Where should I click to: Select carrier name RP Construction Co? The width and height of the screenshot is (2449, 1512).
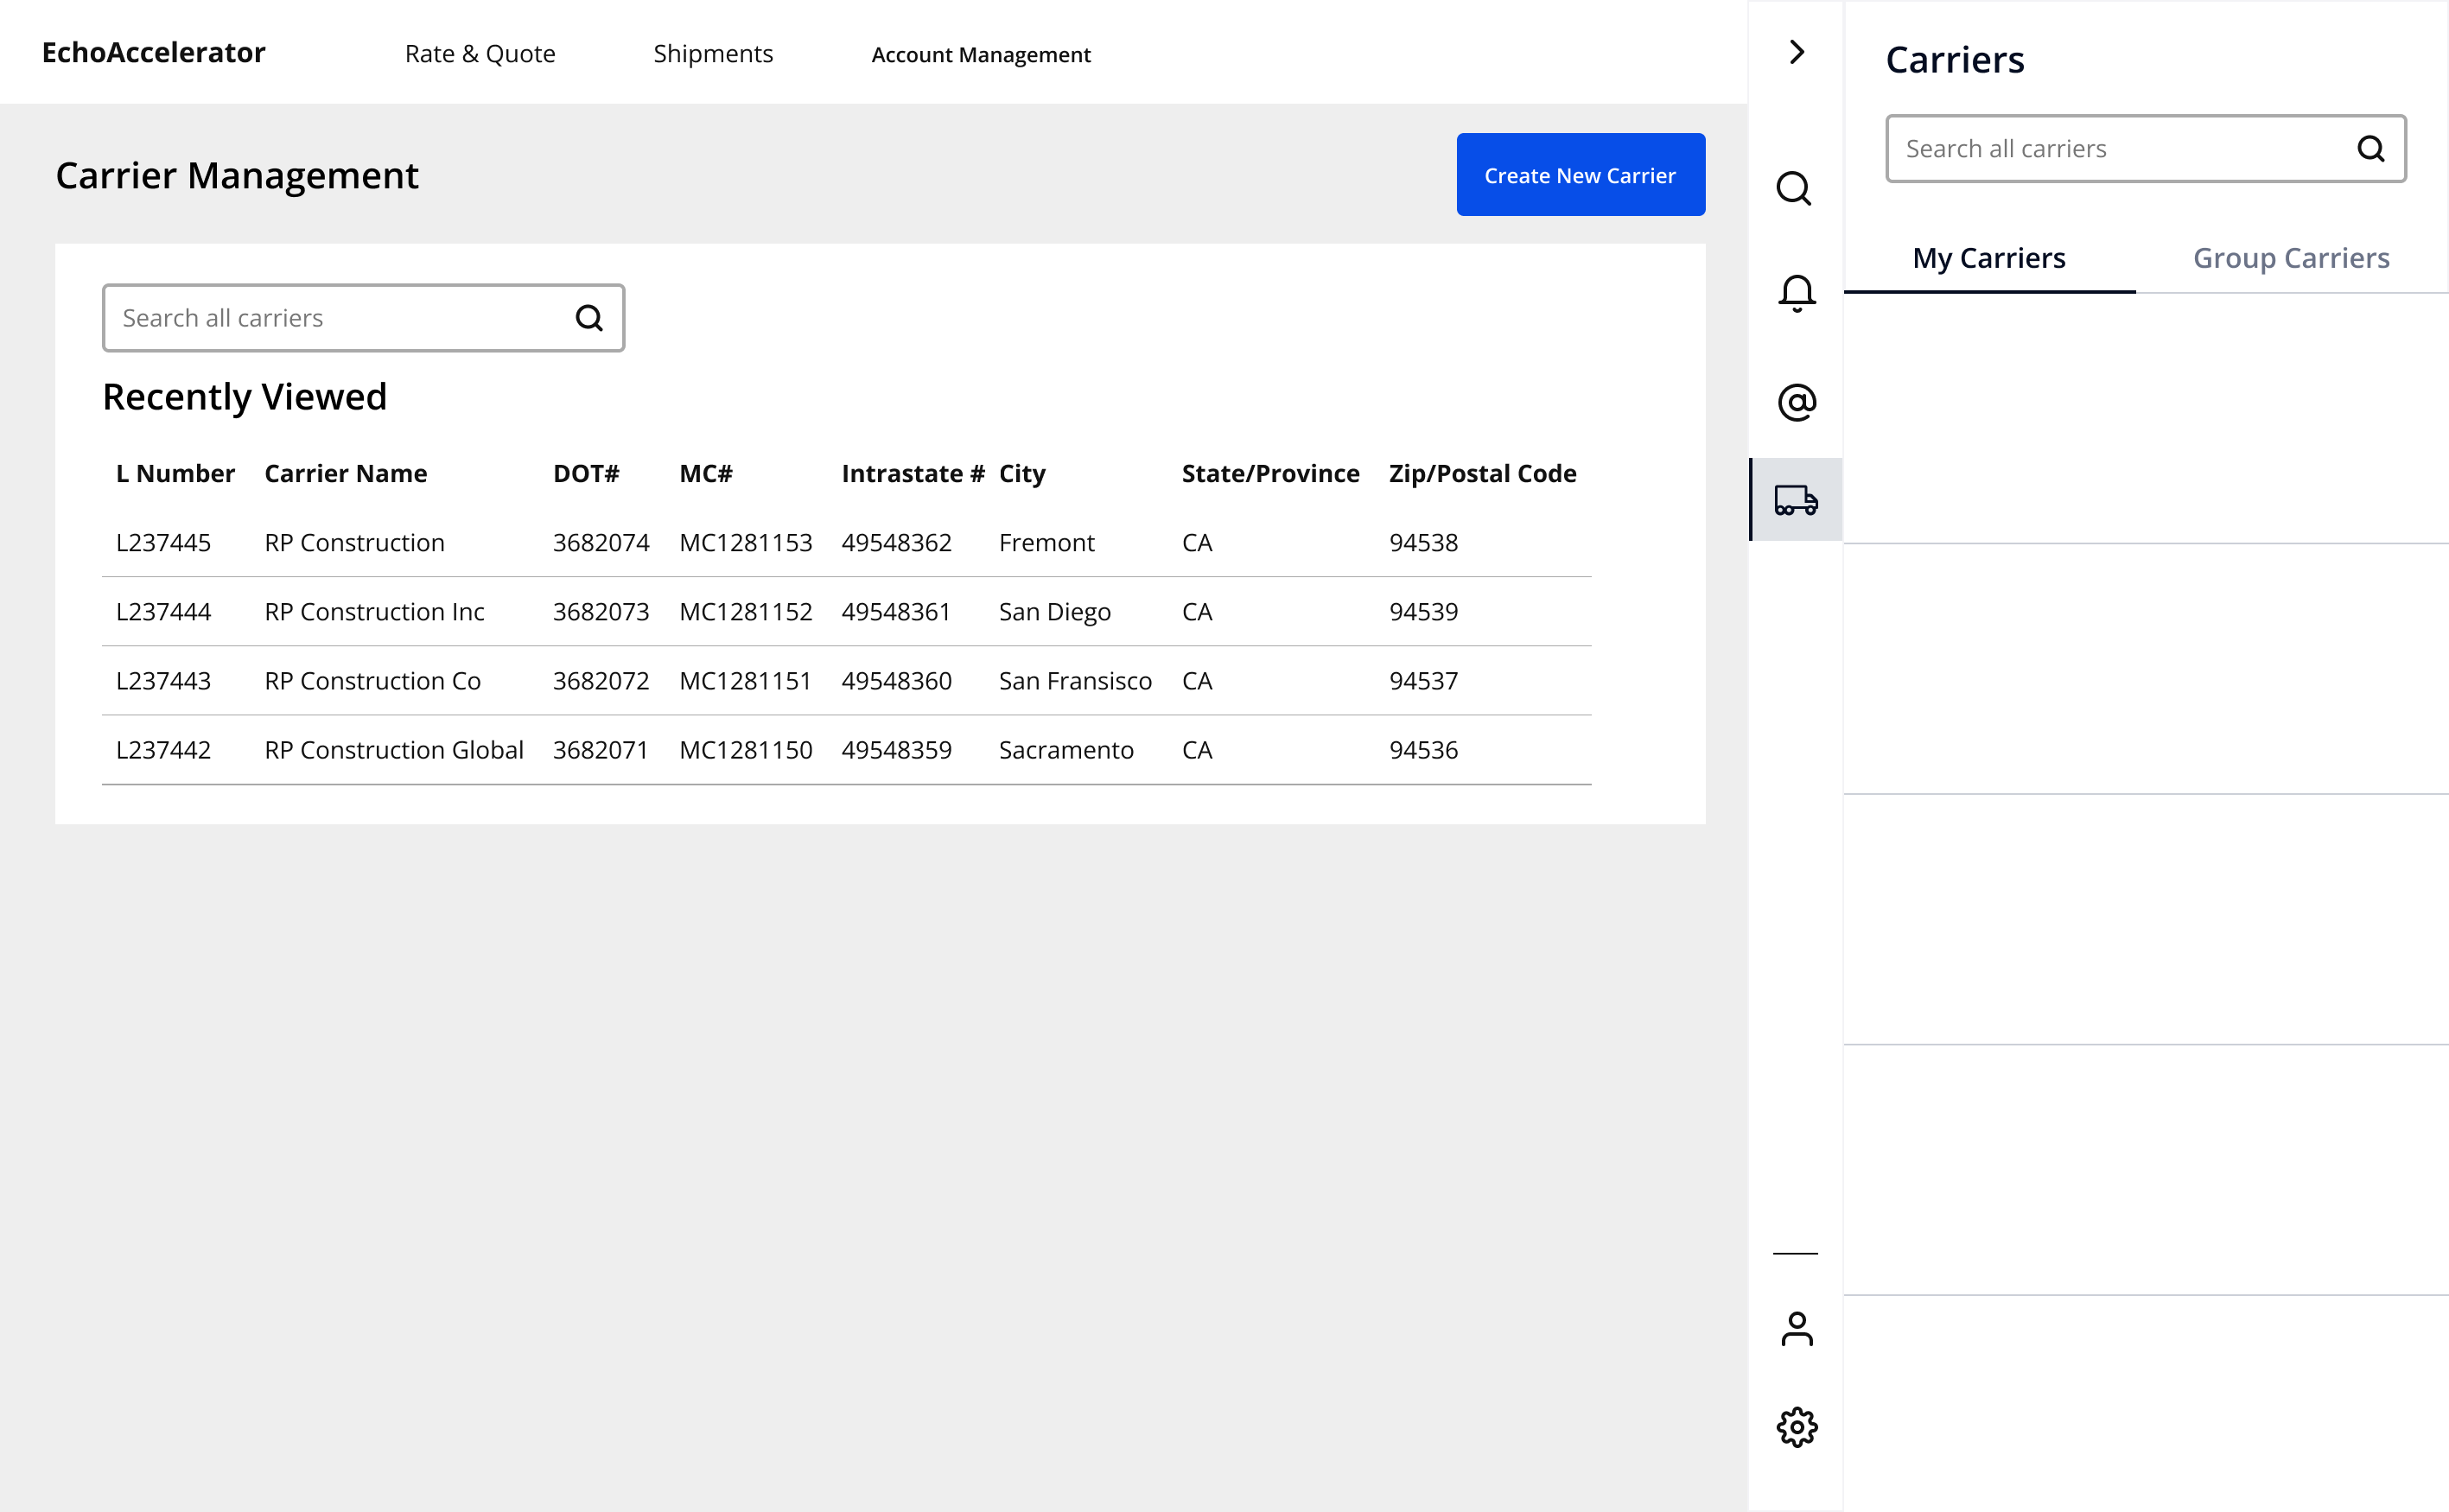372,680
